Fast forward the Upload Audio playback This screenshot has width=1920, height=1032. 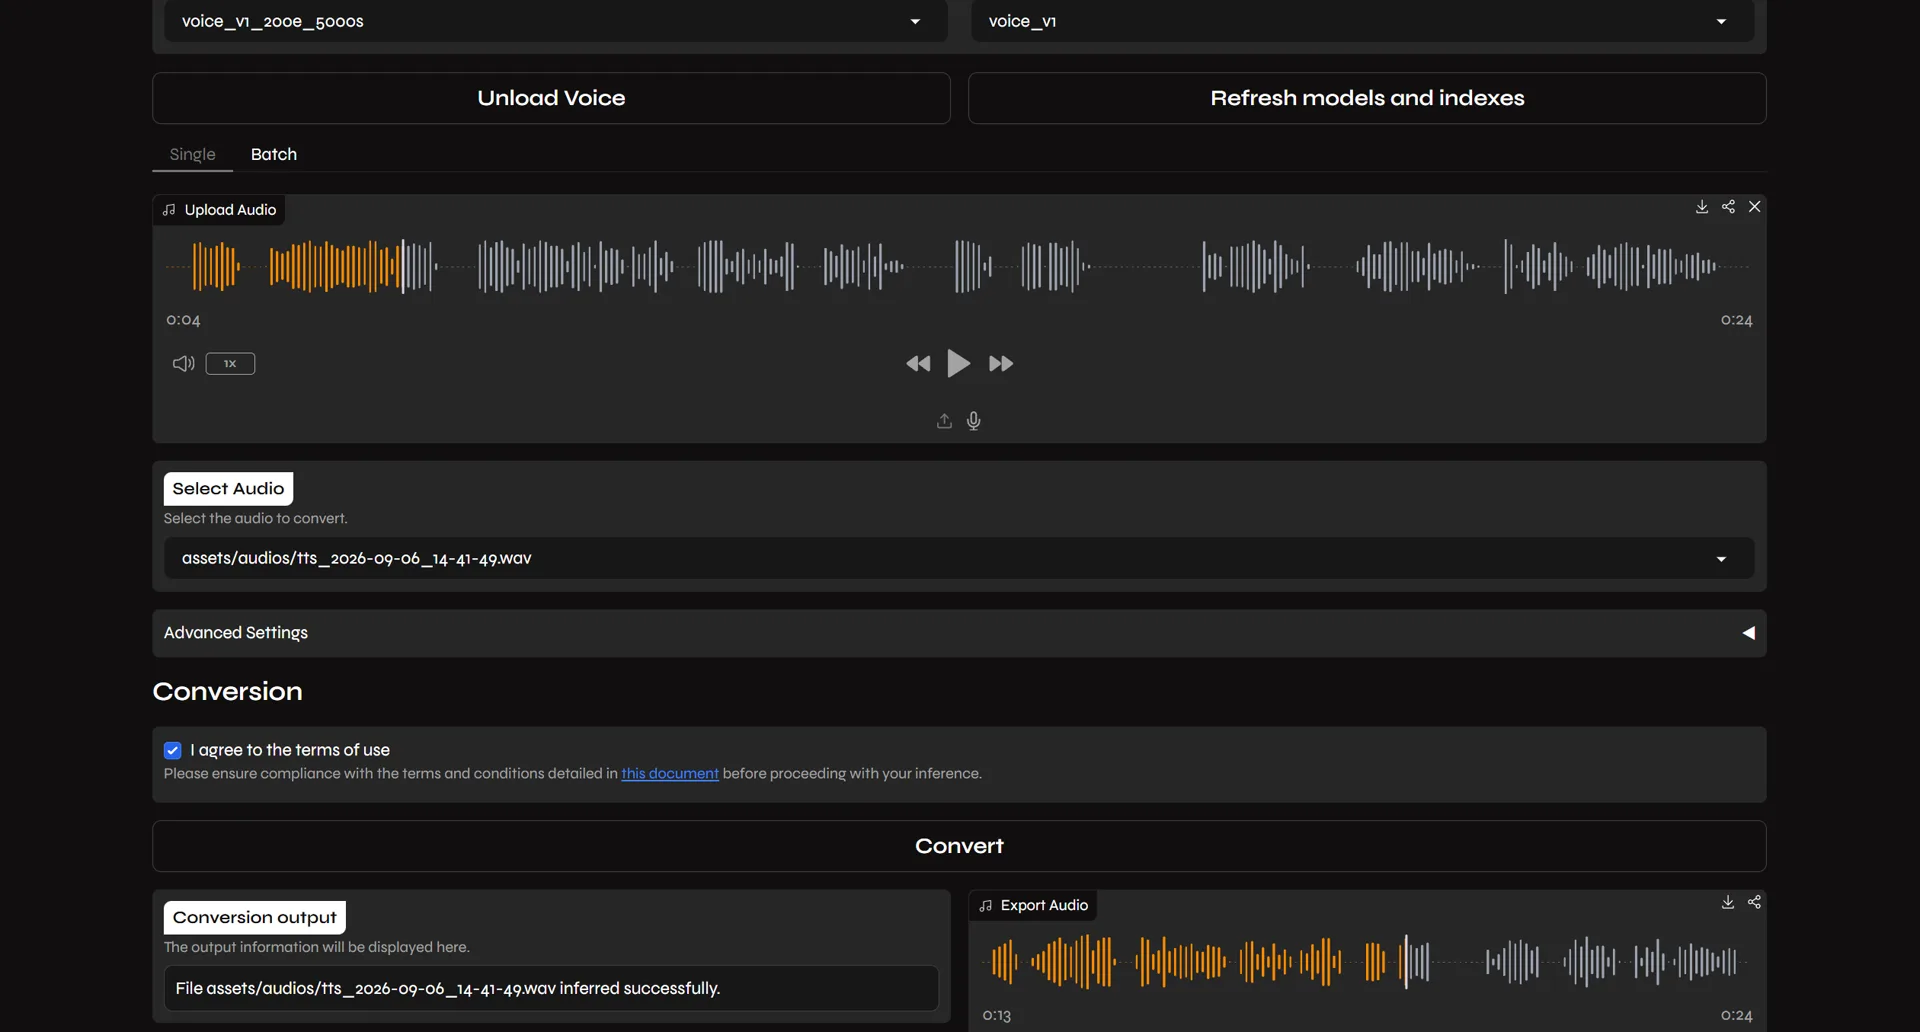coord(1001,364)
